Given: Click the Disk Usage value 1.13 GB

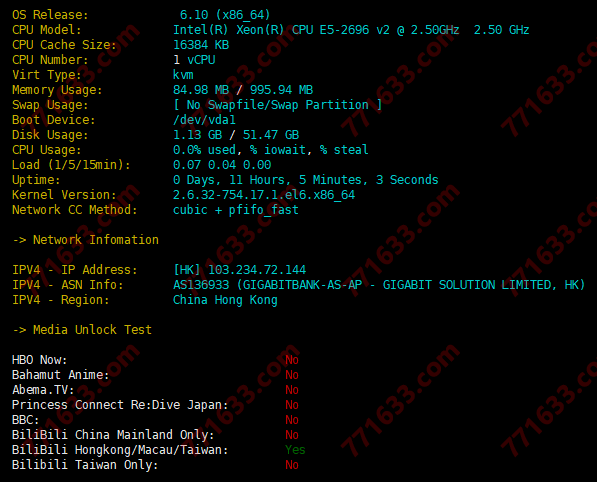Looking at the screenshot, I should pos(198,135).
